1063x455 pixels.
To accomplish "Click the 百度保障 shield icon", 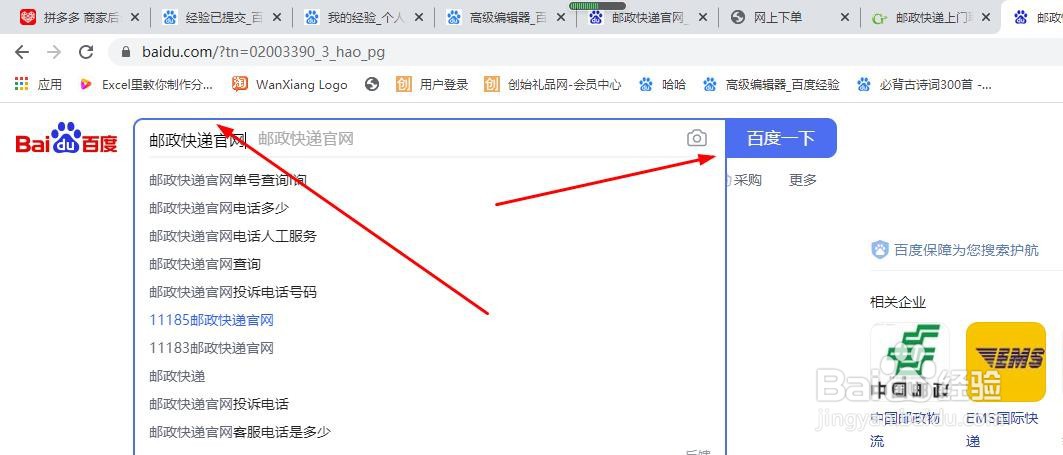I will (x=880, y=250).
